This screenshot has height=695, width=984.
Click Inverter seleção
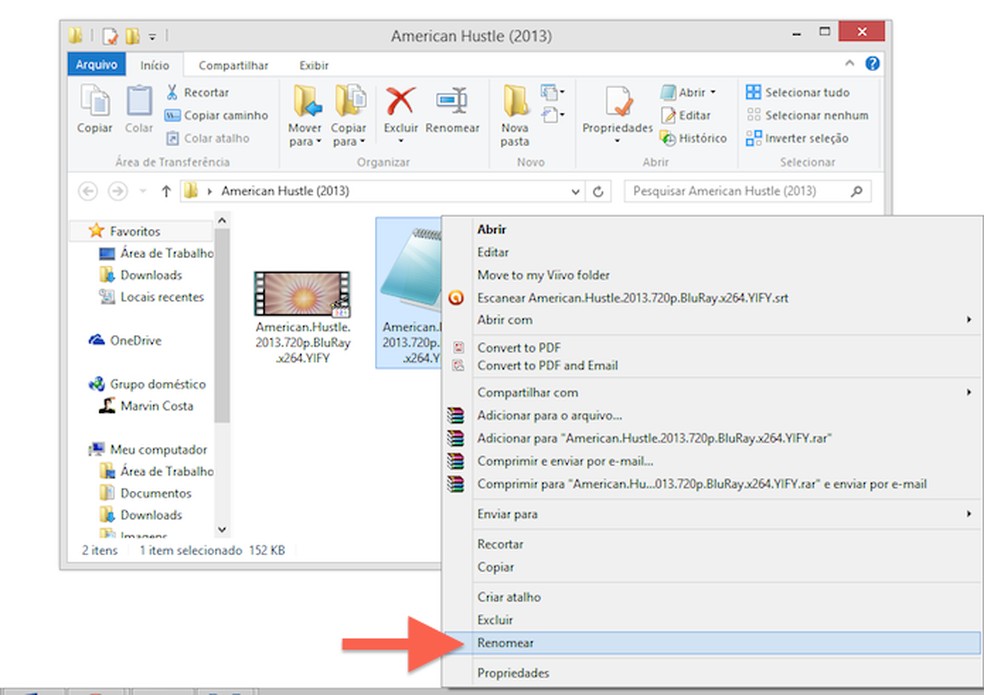click(797, 138)
